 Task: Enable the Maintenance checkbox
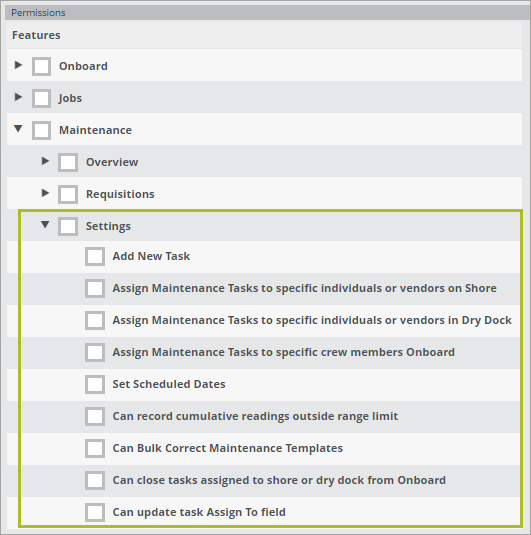click(41, 130)
